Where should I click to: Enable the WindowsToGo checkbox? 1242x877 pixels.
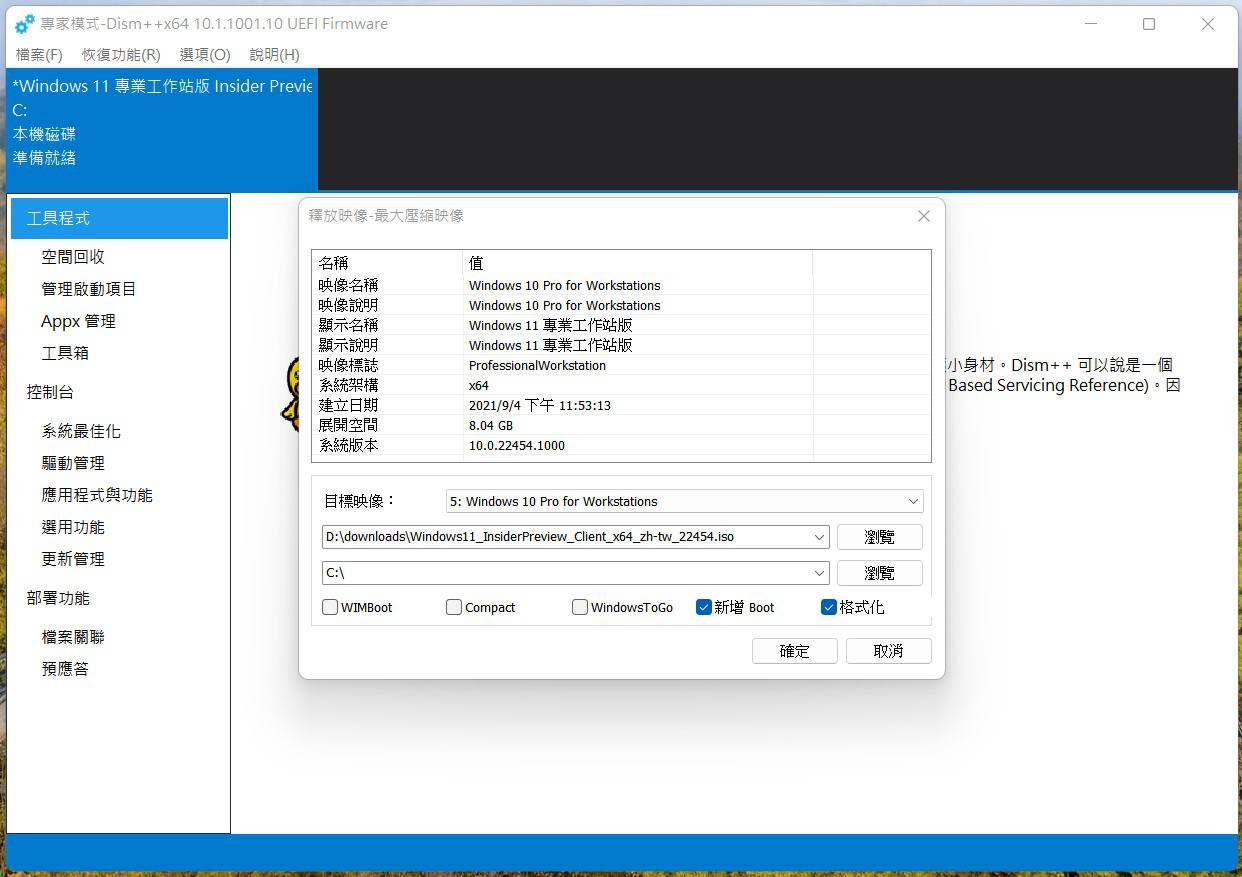point(580,607)
